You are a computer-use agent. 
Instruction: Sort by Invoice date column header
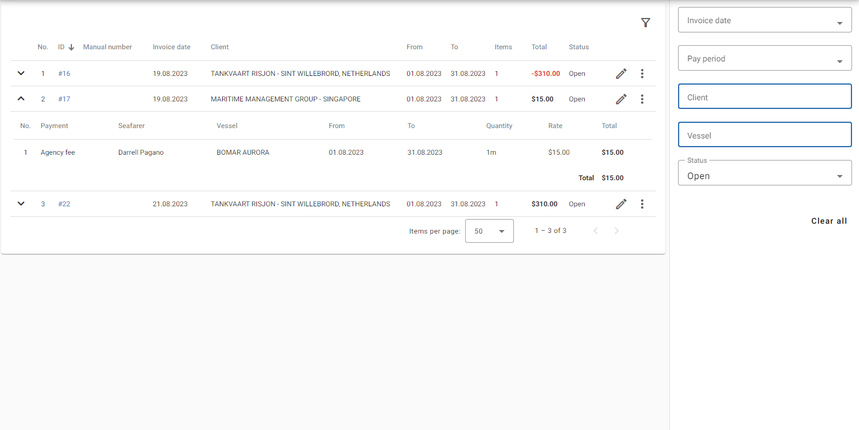point(171,47)
